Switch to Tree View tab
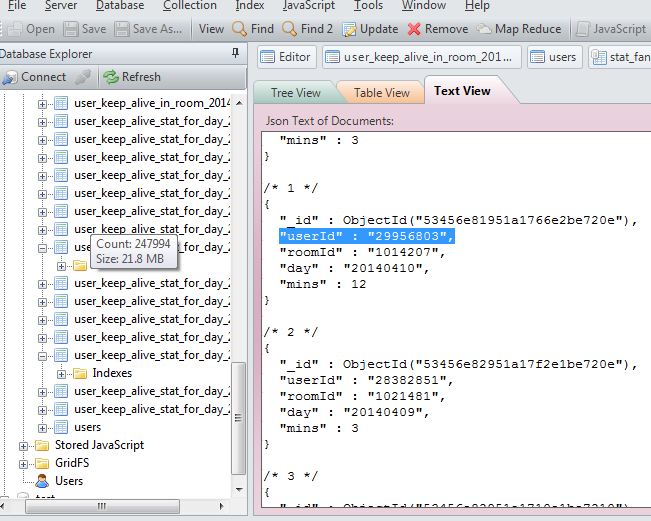The image size is (651, 521). [296, 93]
